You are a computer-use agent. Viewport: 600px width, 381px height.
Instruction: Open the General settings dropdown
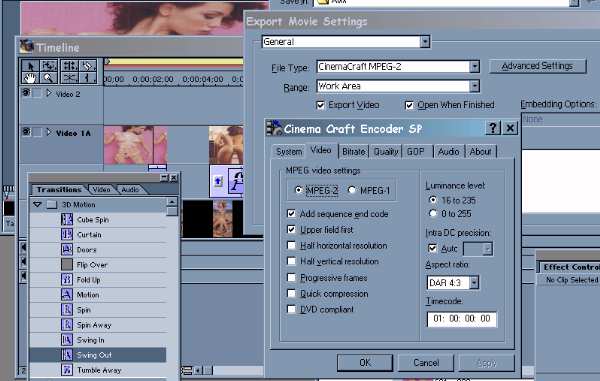(x=425, y=41)
